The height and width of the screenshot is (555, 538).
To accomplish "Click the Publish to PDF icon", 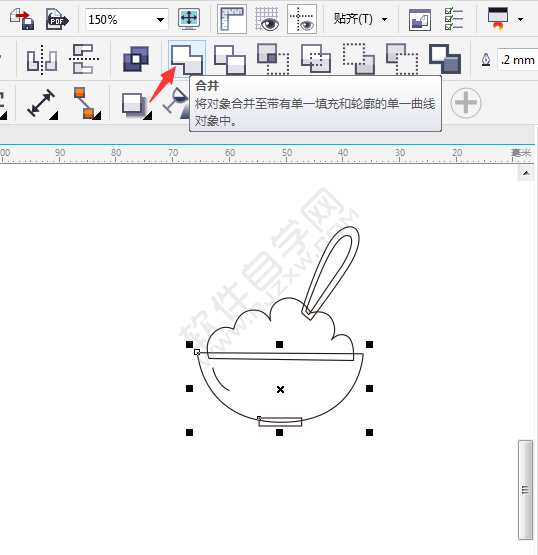I will tap(57, 19).
